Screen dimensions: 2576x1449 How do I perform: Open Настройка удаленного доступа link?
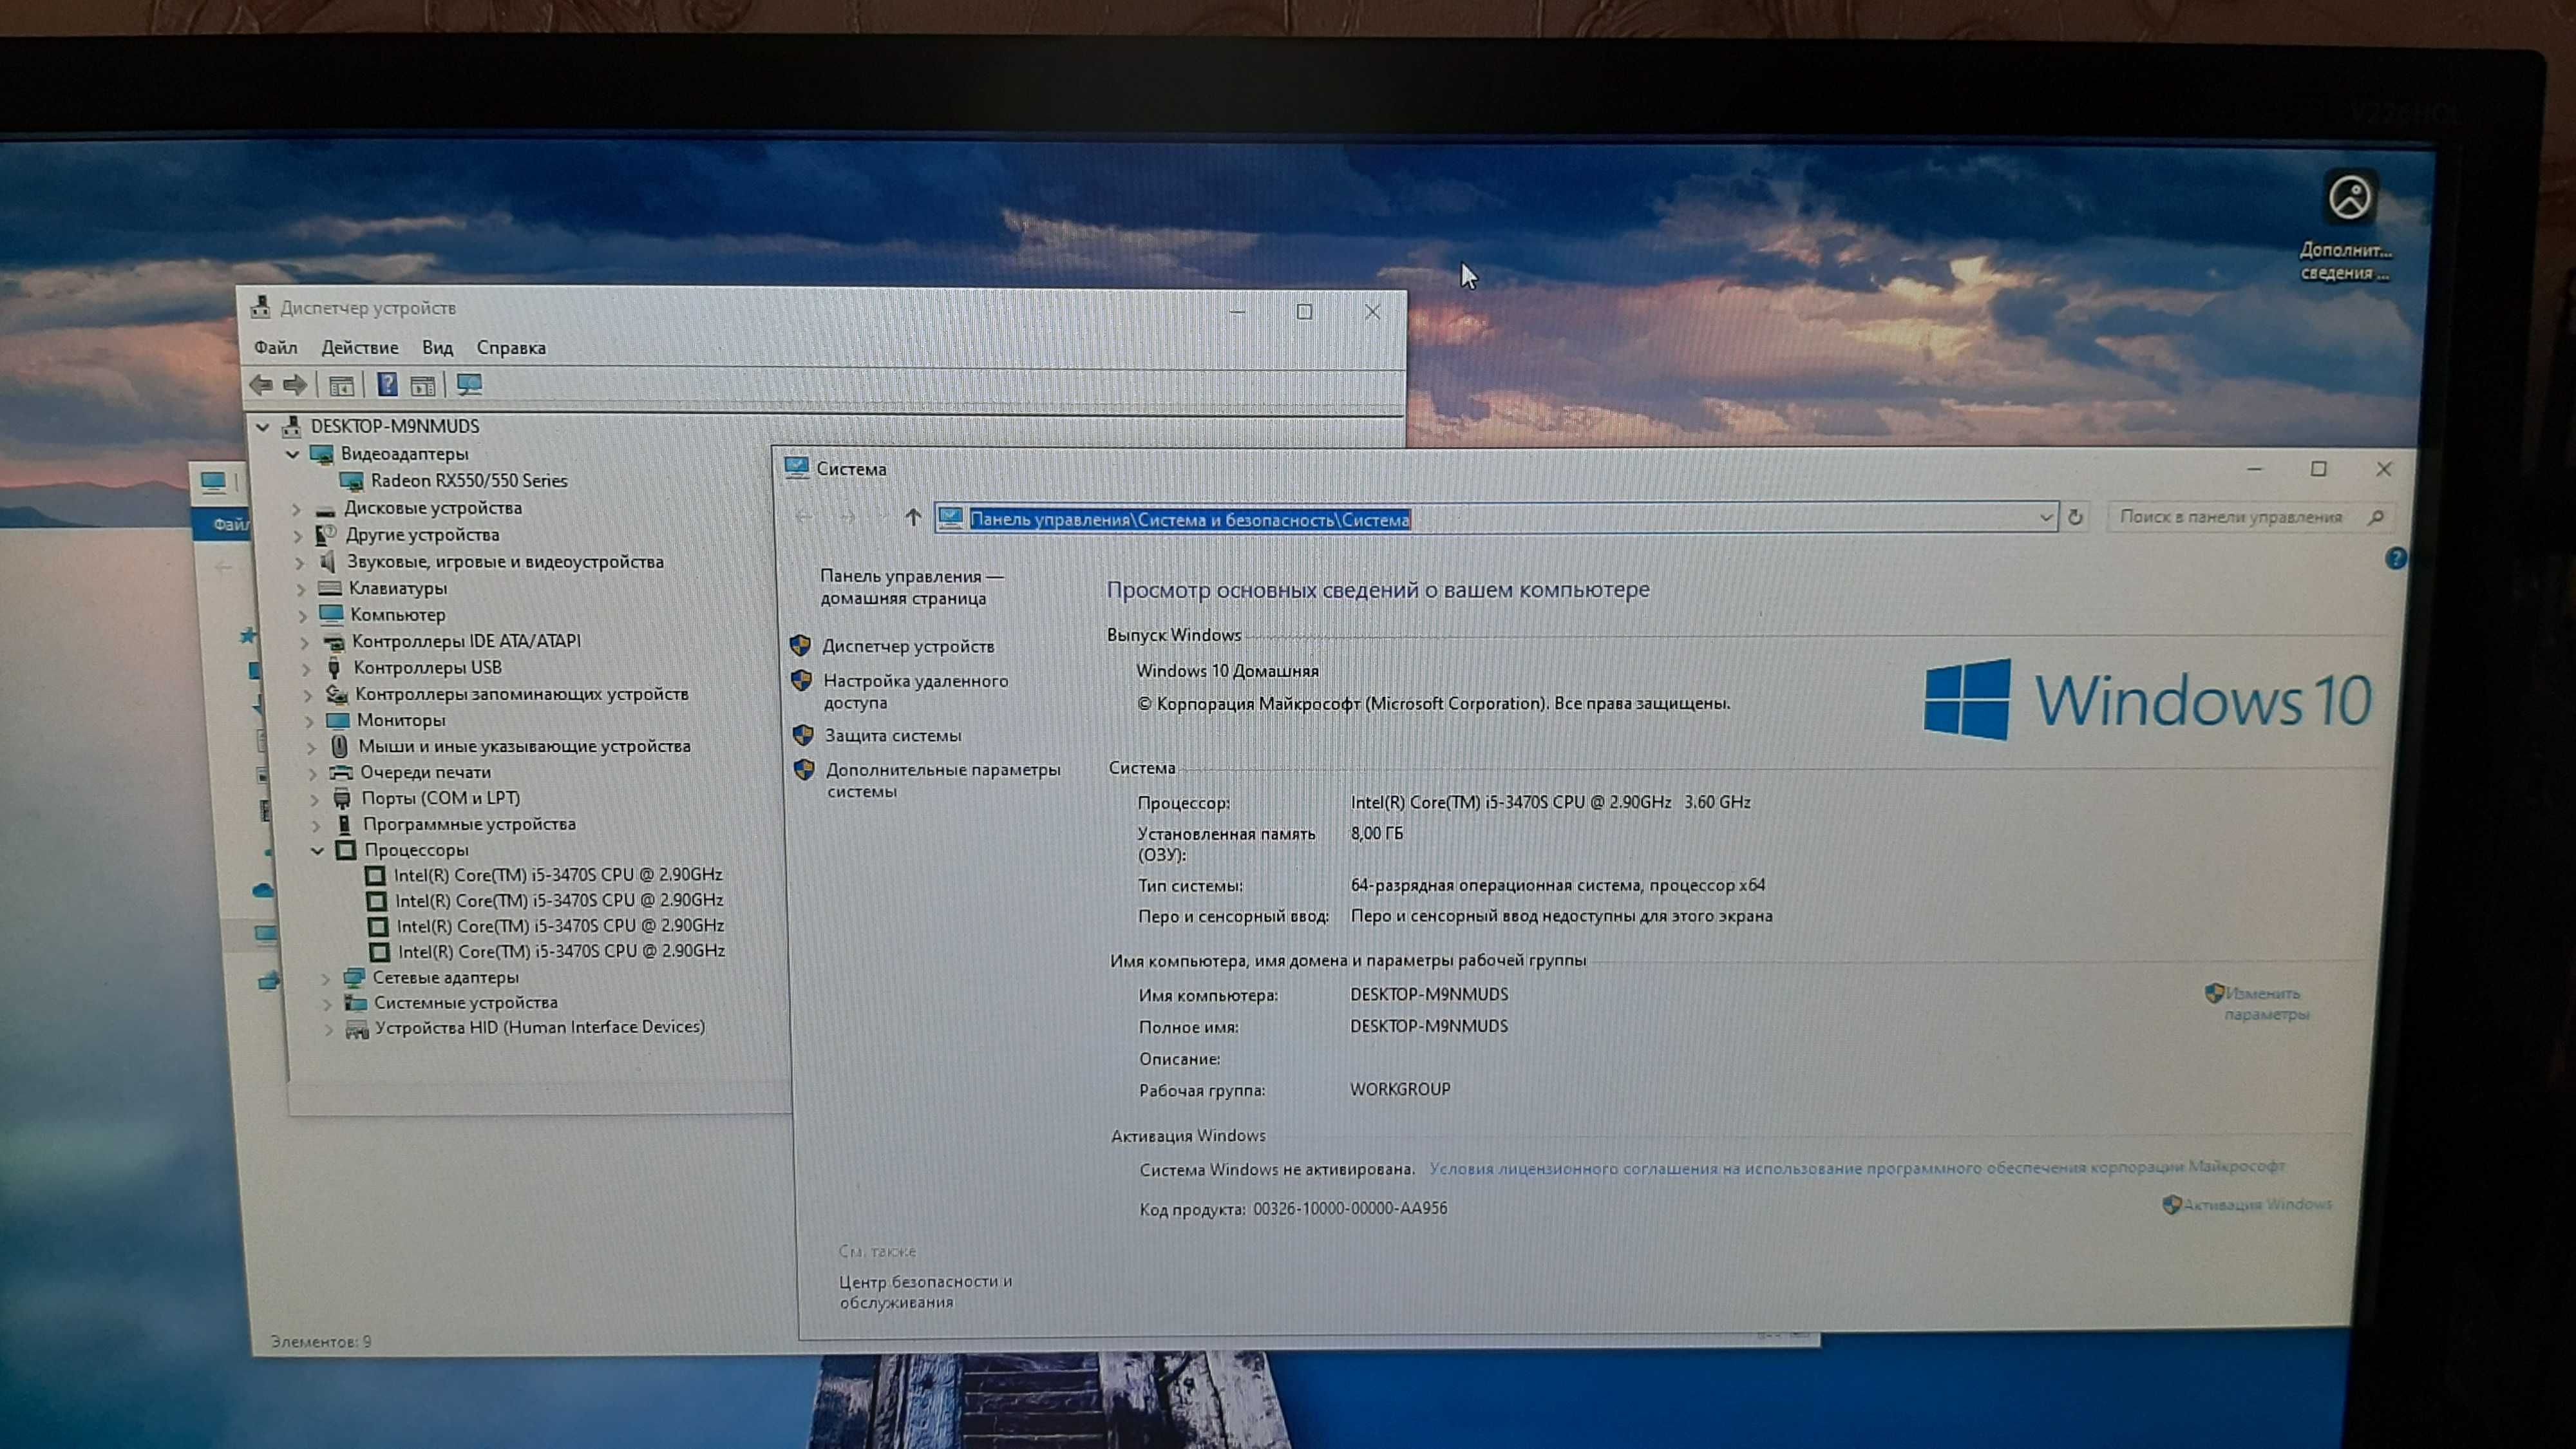pos(916,691)
